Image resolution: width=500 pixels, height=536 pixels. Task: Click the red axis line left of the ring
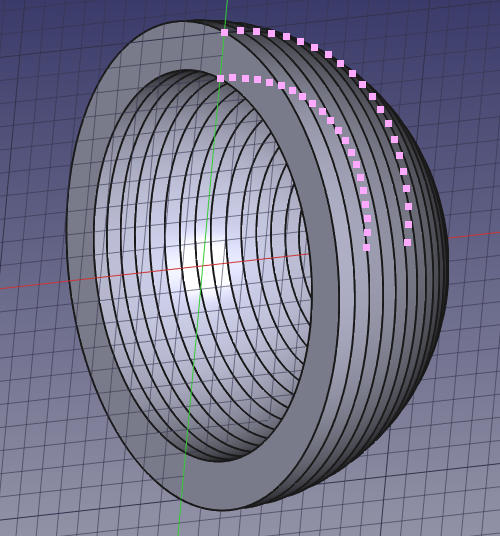click(x=32, y=284)
